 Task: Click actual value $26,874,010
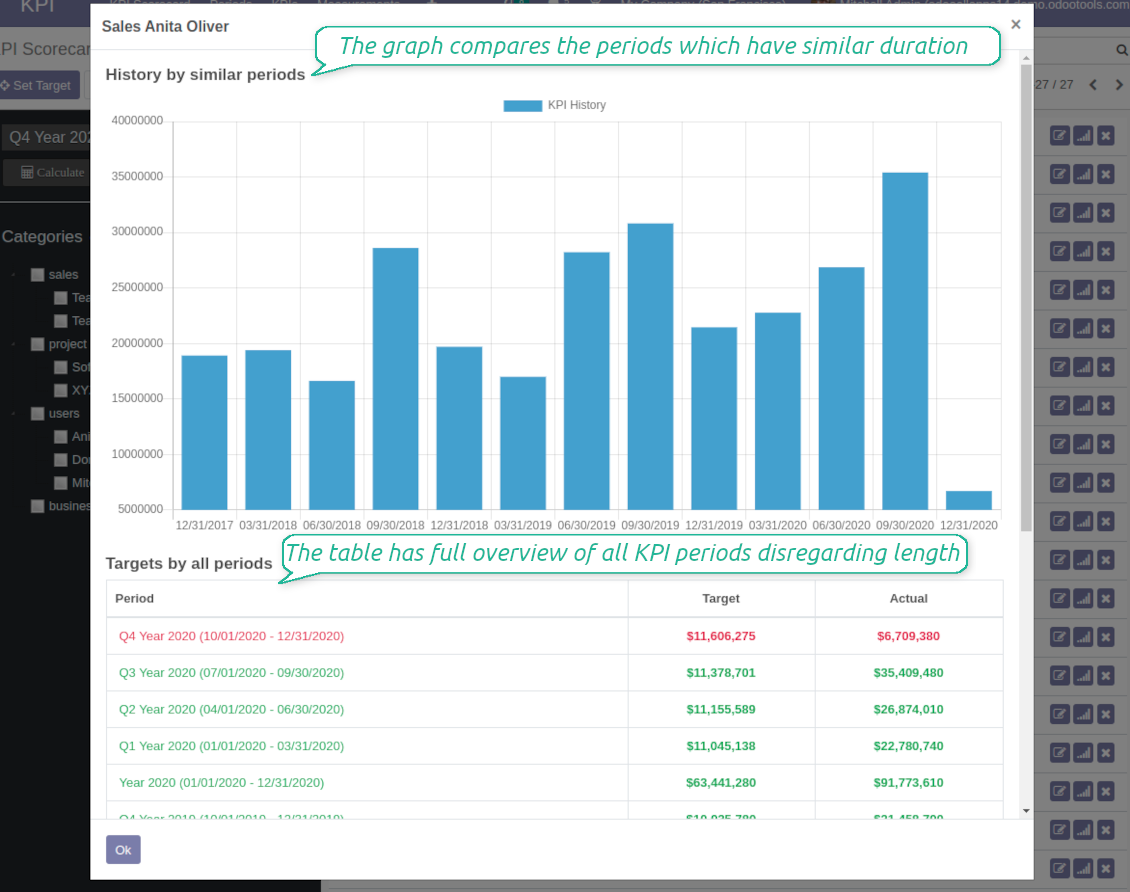[908, 710]
